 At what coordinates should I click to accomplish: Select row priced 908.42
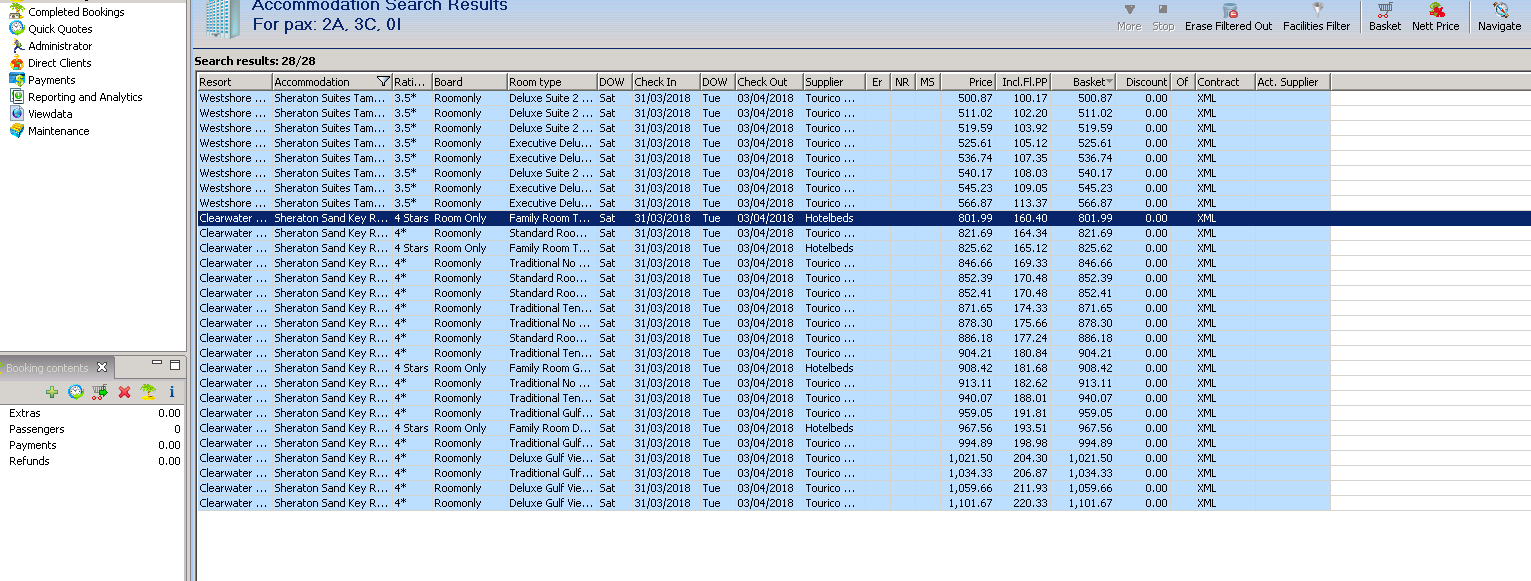coord(763,368)
